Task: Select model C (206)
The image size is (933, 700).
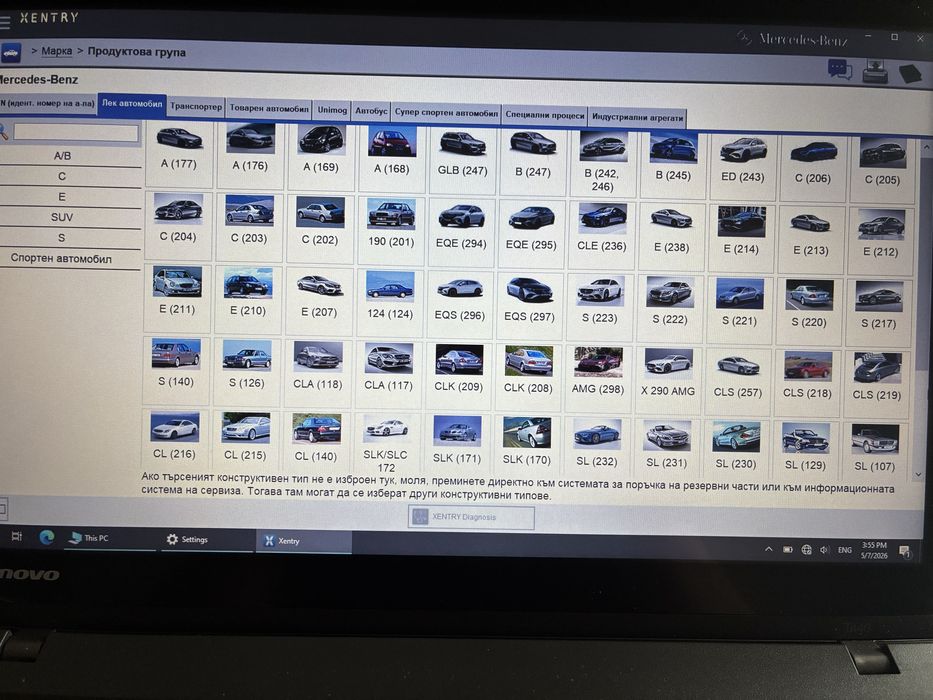Action: click(813, 167)
